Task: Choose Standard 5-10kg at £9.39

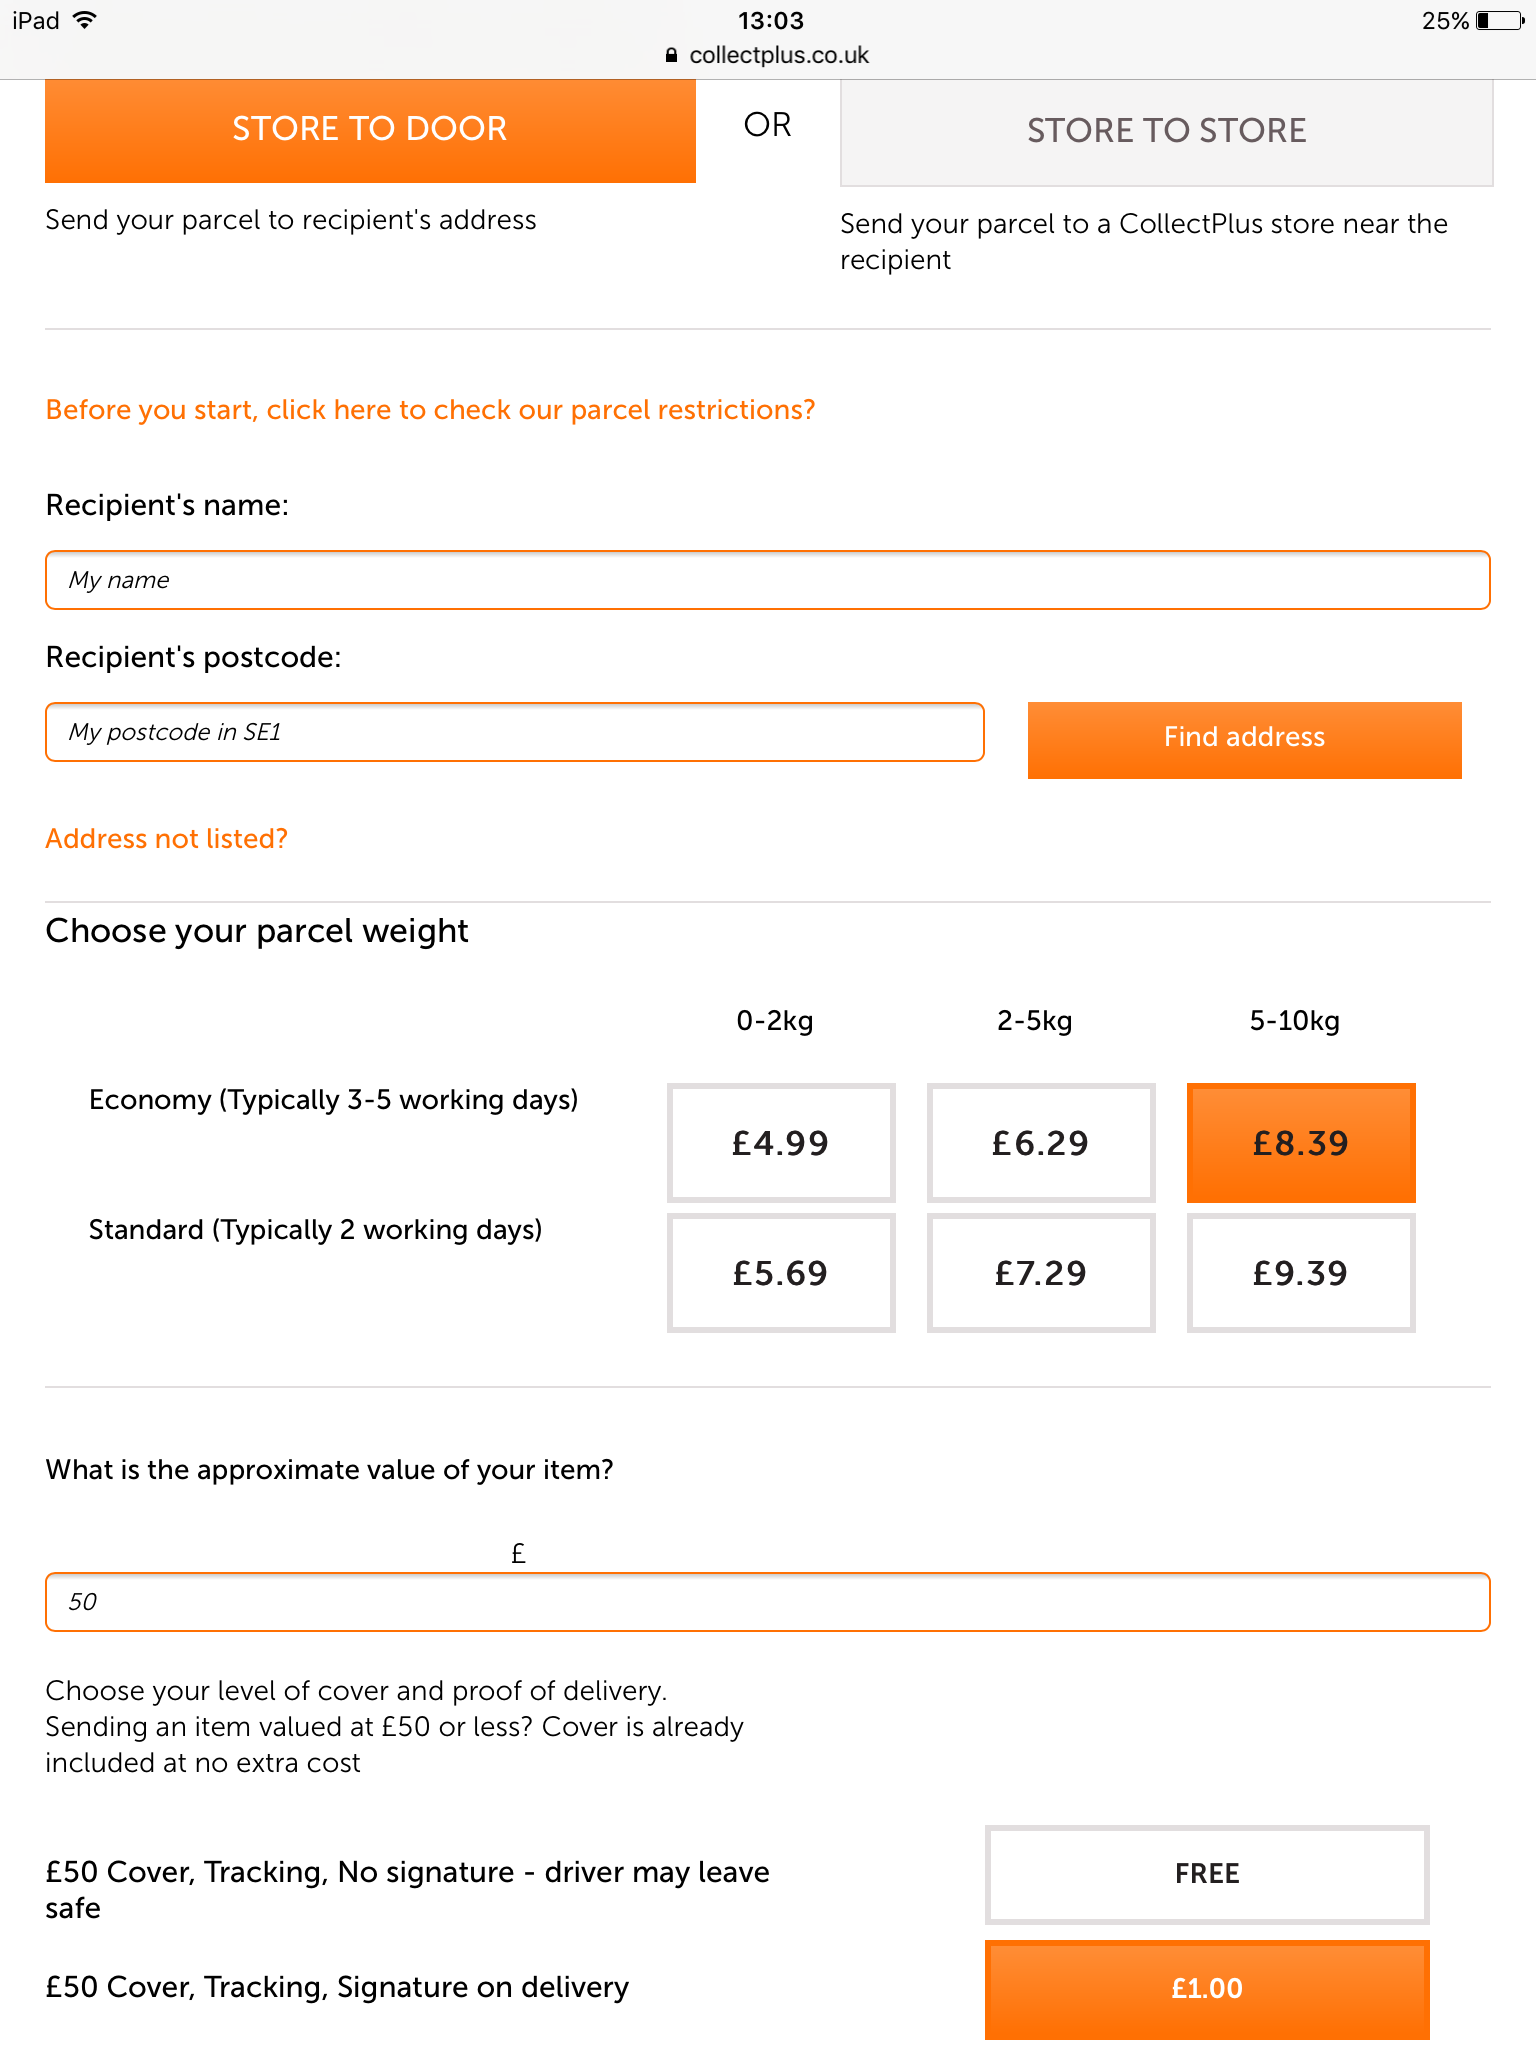Action: click(x=1301, y=1273)
